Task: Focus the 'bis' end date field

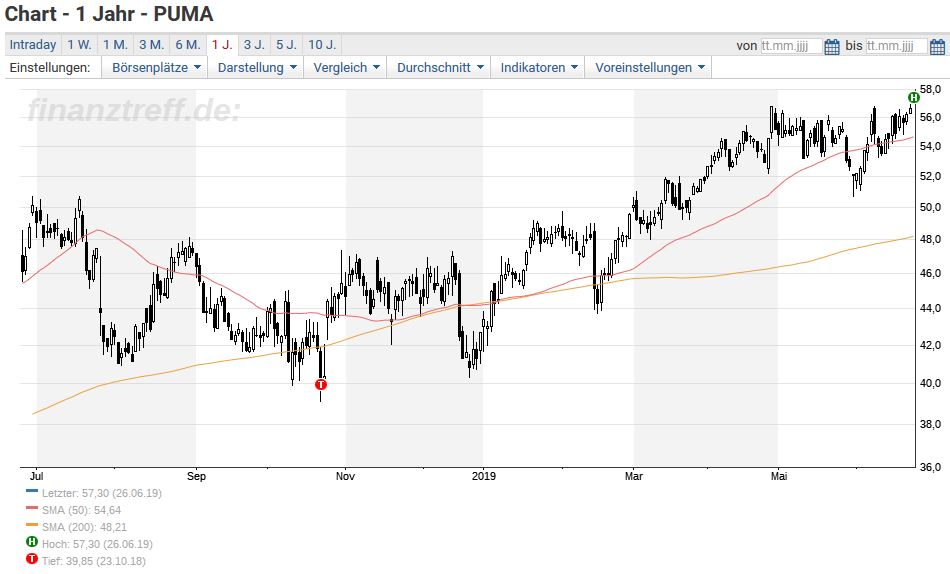Action: pos(897,46)
